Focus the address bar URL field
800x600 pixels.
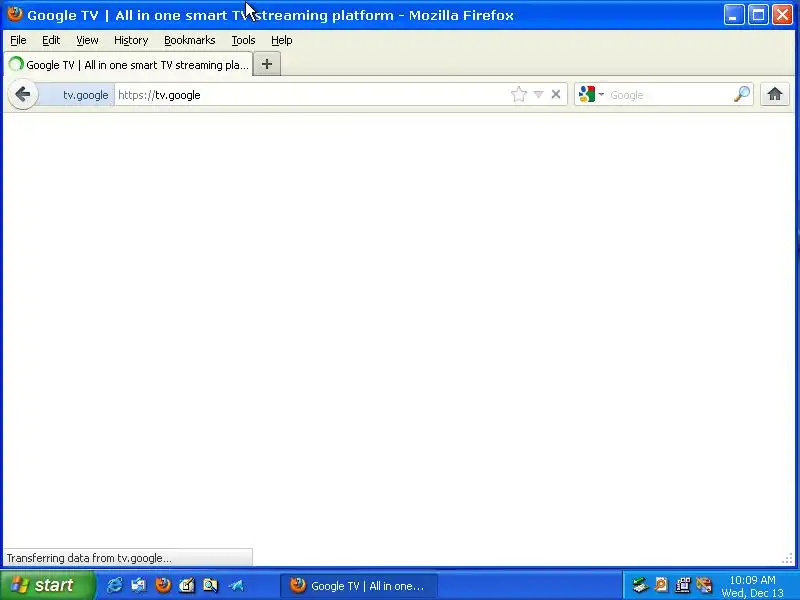(x=311, y=95)
